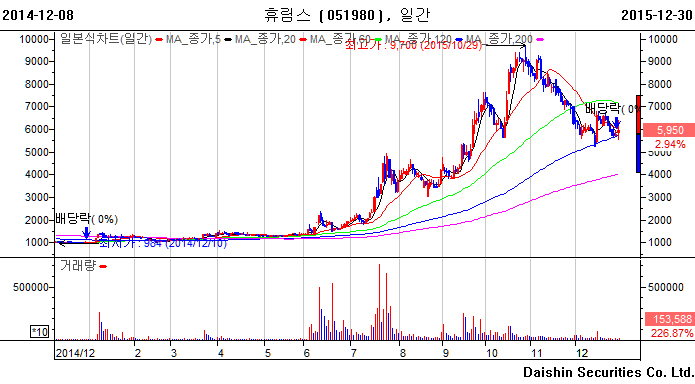Click the 500000 label on right volume axis
The image size is (695, 384).
666,287
